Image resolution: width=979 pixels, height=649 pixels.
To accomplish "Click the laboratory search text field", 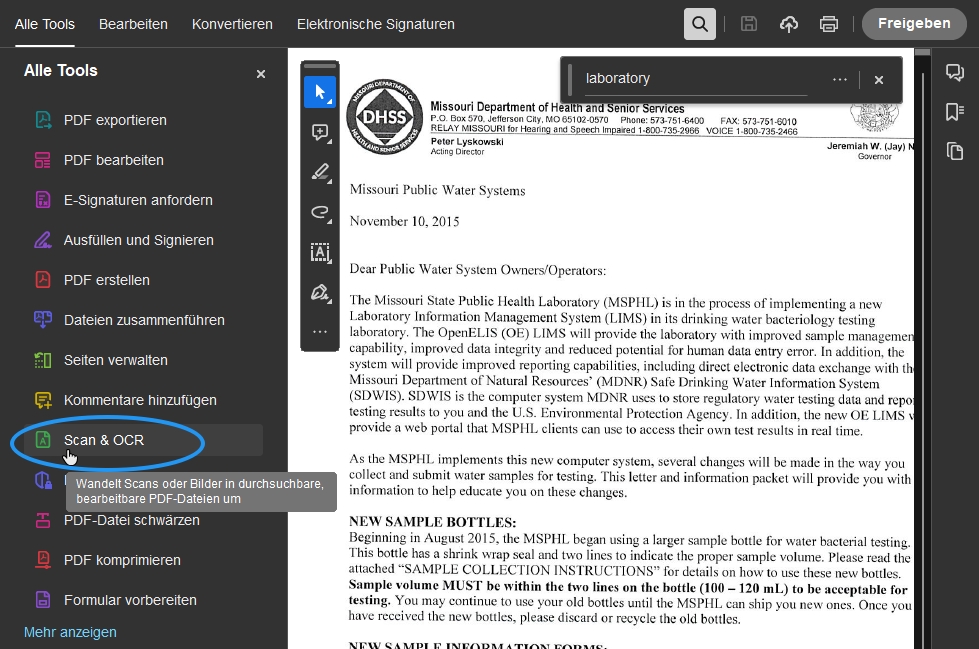I will click(700, 78).
